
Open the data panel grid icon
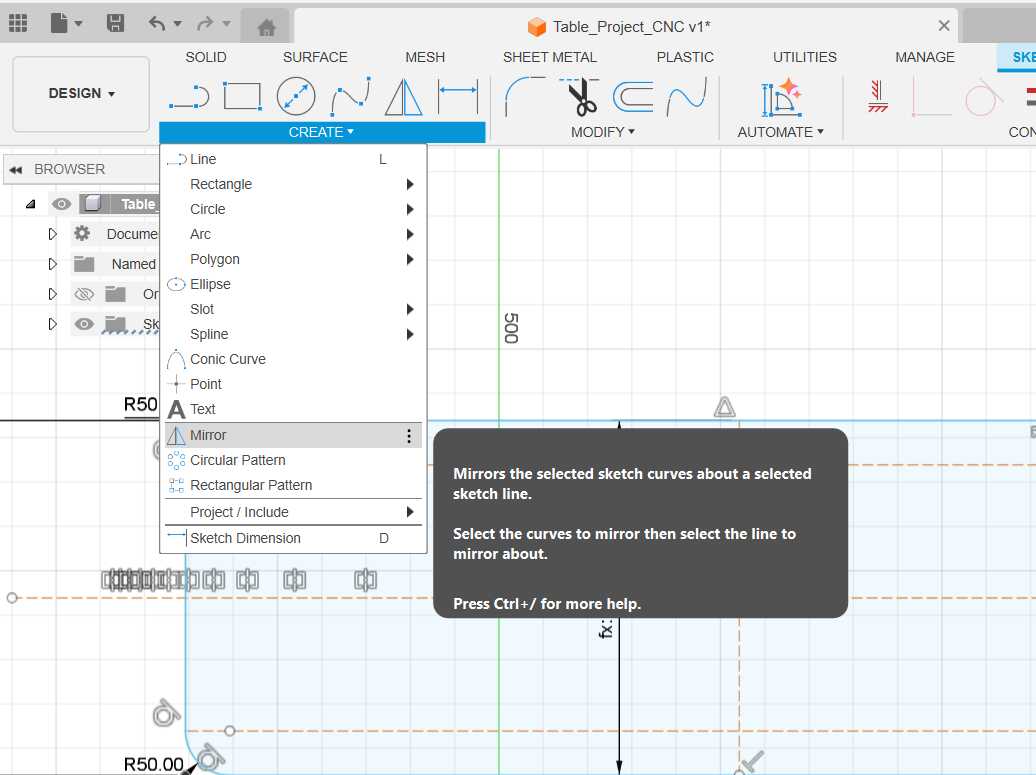coord(18,24)
